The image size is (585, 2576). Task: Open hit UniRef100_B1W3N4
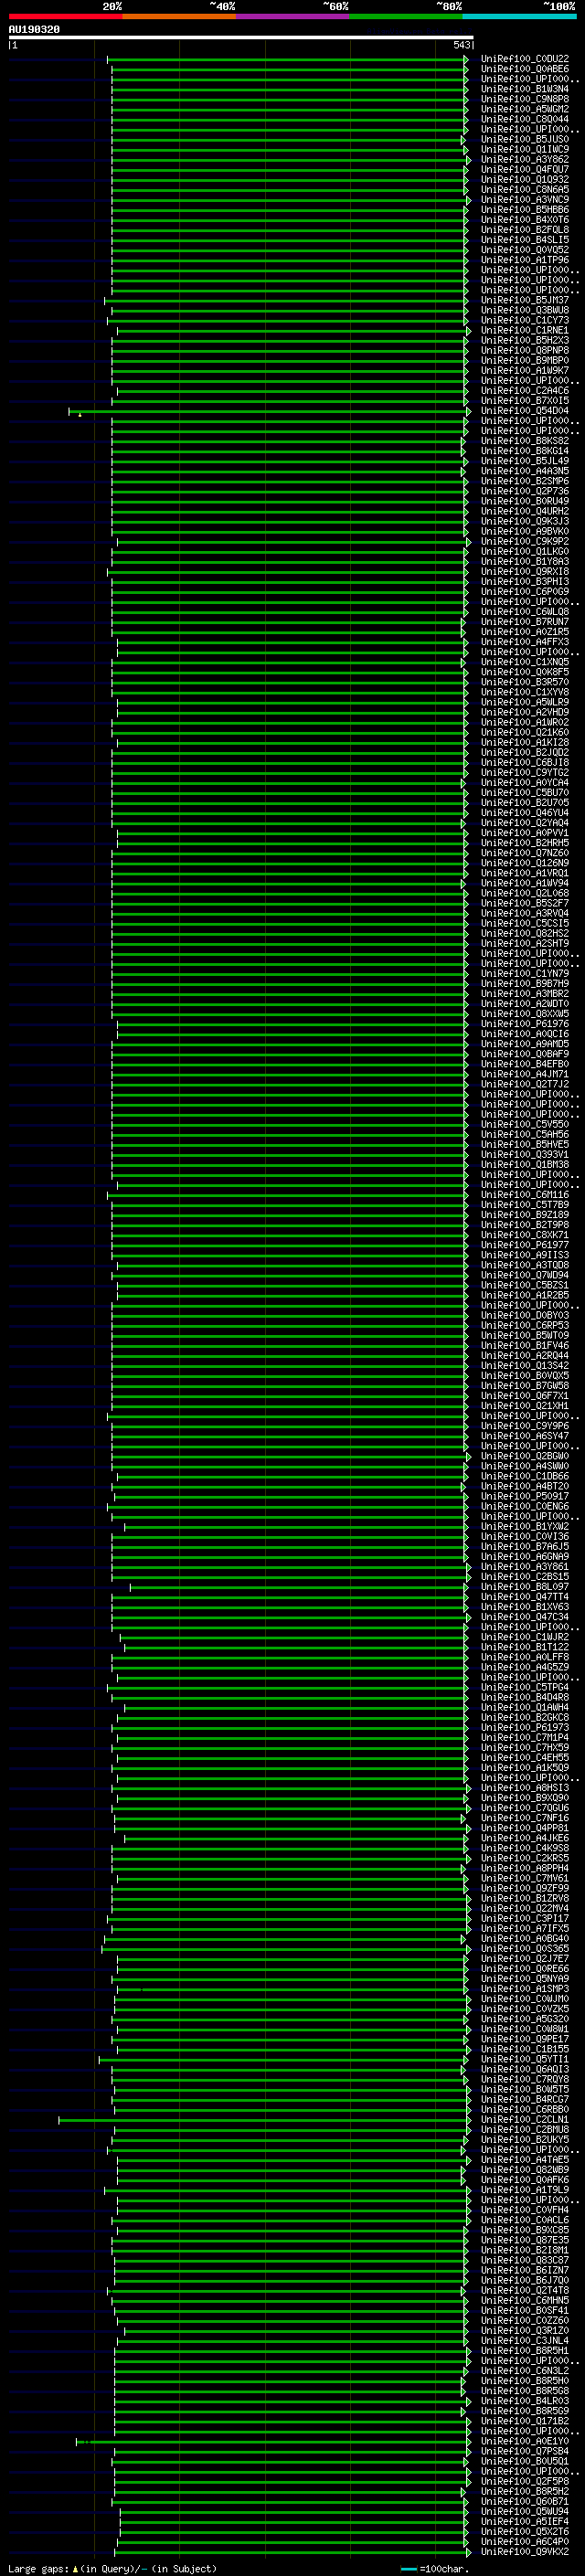(x=525, y=89)
